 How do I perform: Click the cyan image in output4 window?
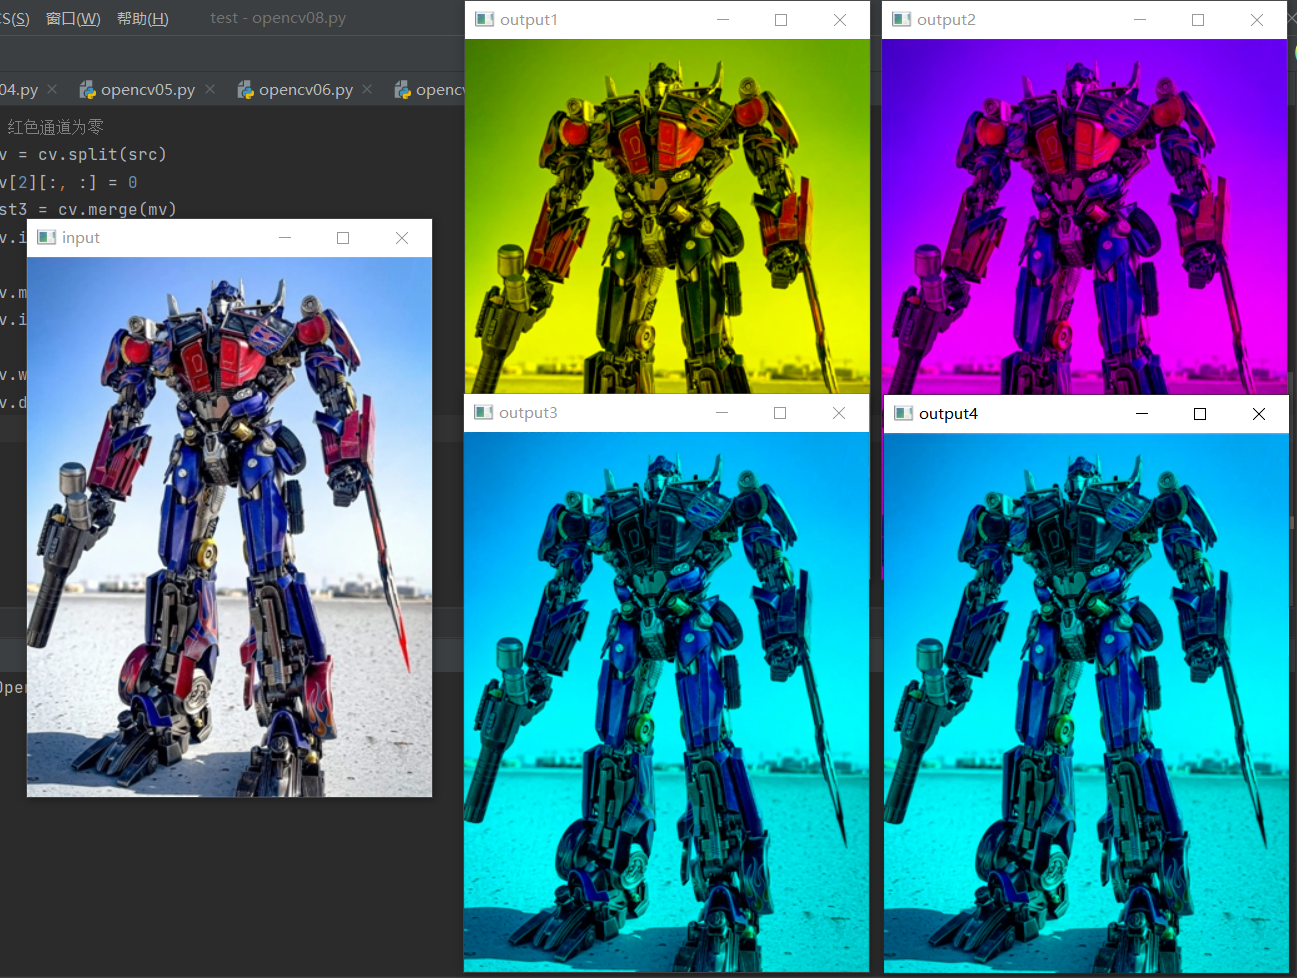tap(1086, 703)
